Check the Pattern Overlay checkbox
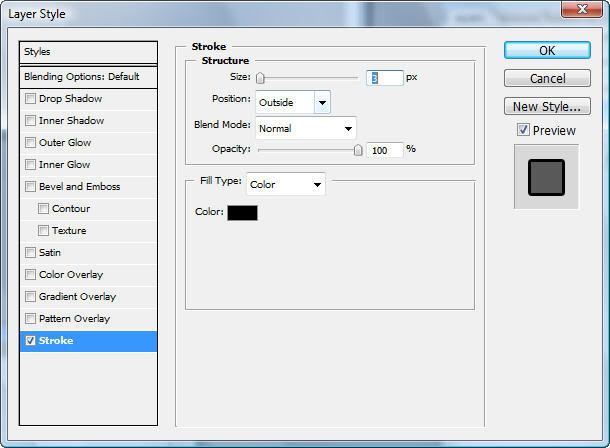610x448 pixels. click(x=30, y=318)
